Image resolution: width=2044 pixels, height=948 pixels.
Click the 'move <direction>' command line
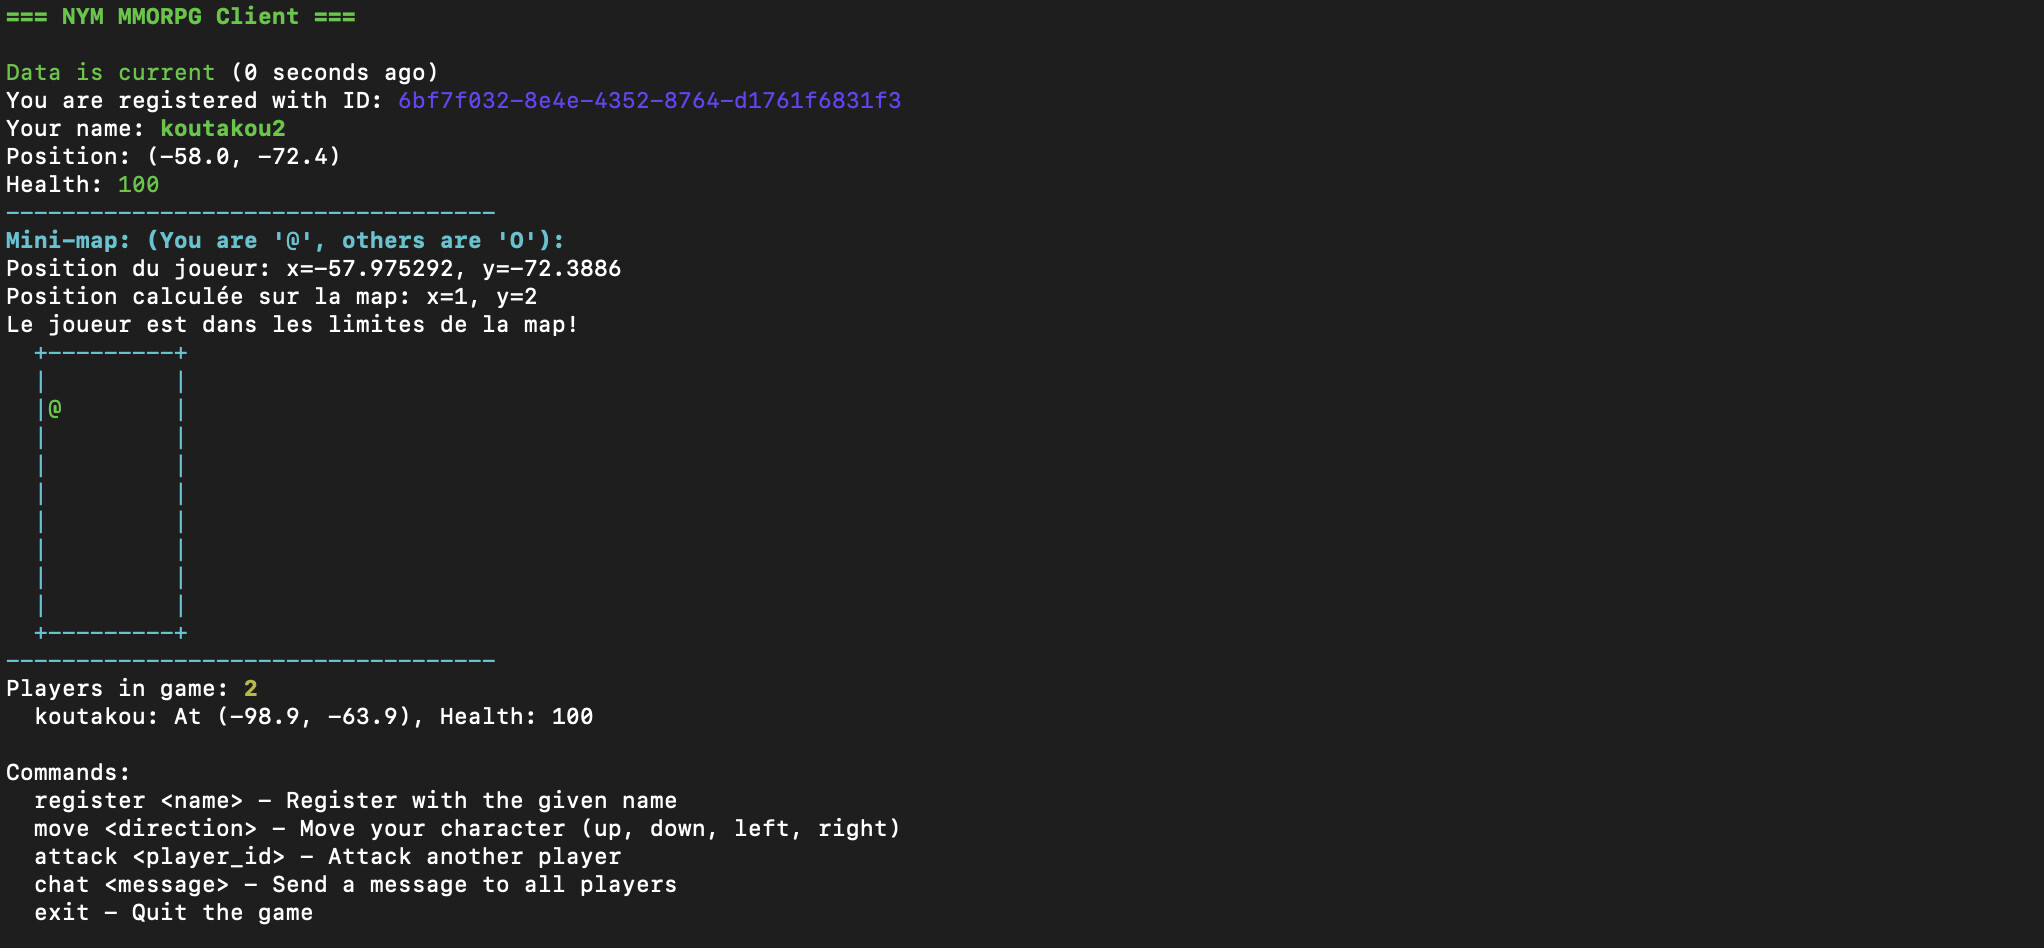(x=467, y=829)
